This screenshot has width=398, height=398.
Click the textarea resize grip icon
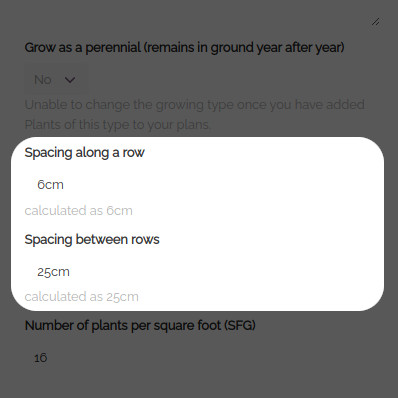coord(376,22)
